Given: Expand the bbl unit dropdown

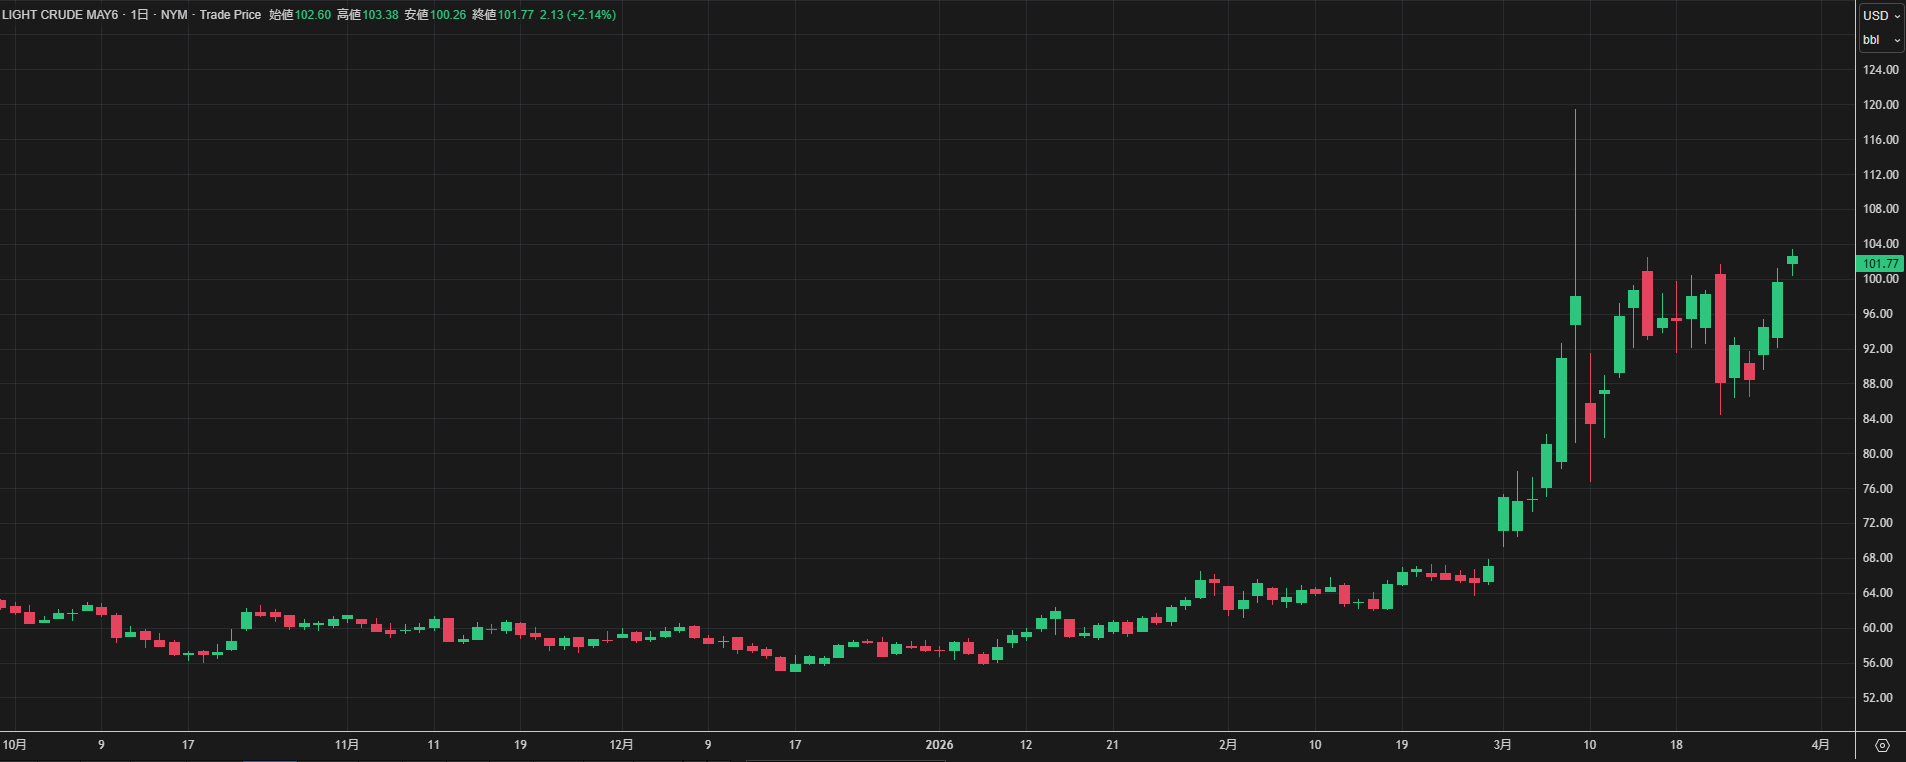Looking at the screenshot, I should click(x=1880, y=40).
